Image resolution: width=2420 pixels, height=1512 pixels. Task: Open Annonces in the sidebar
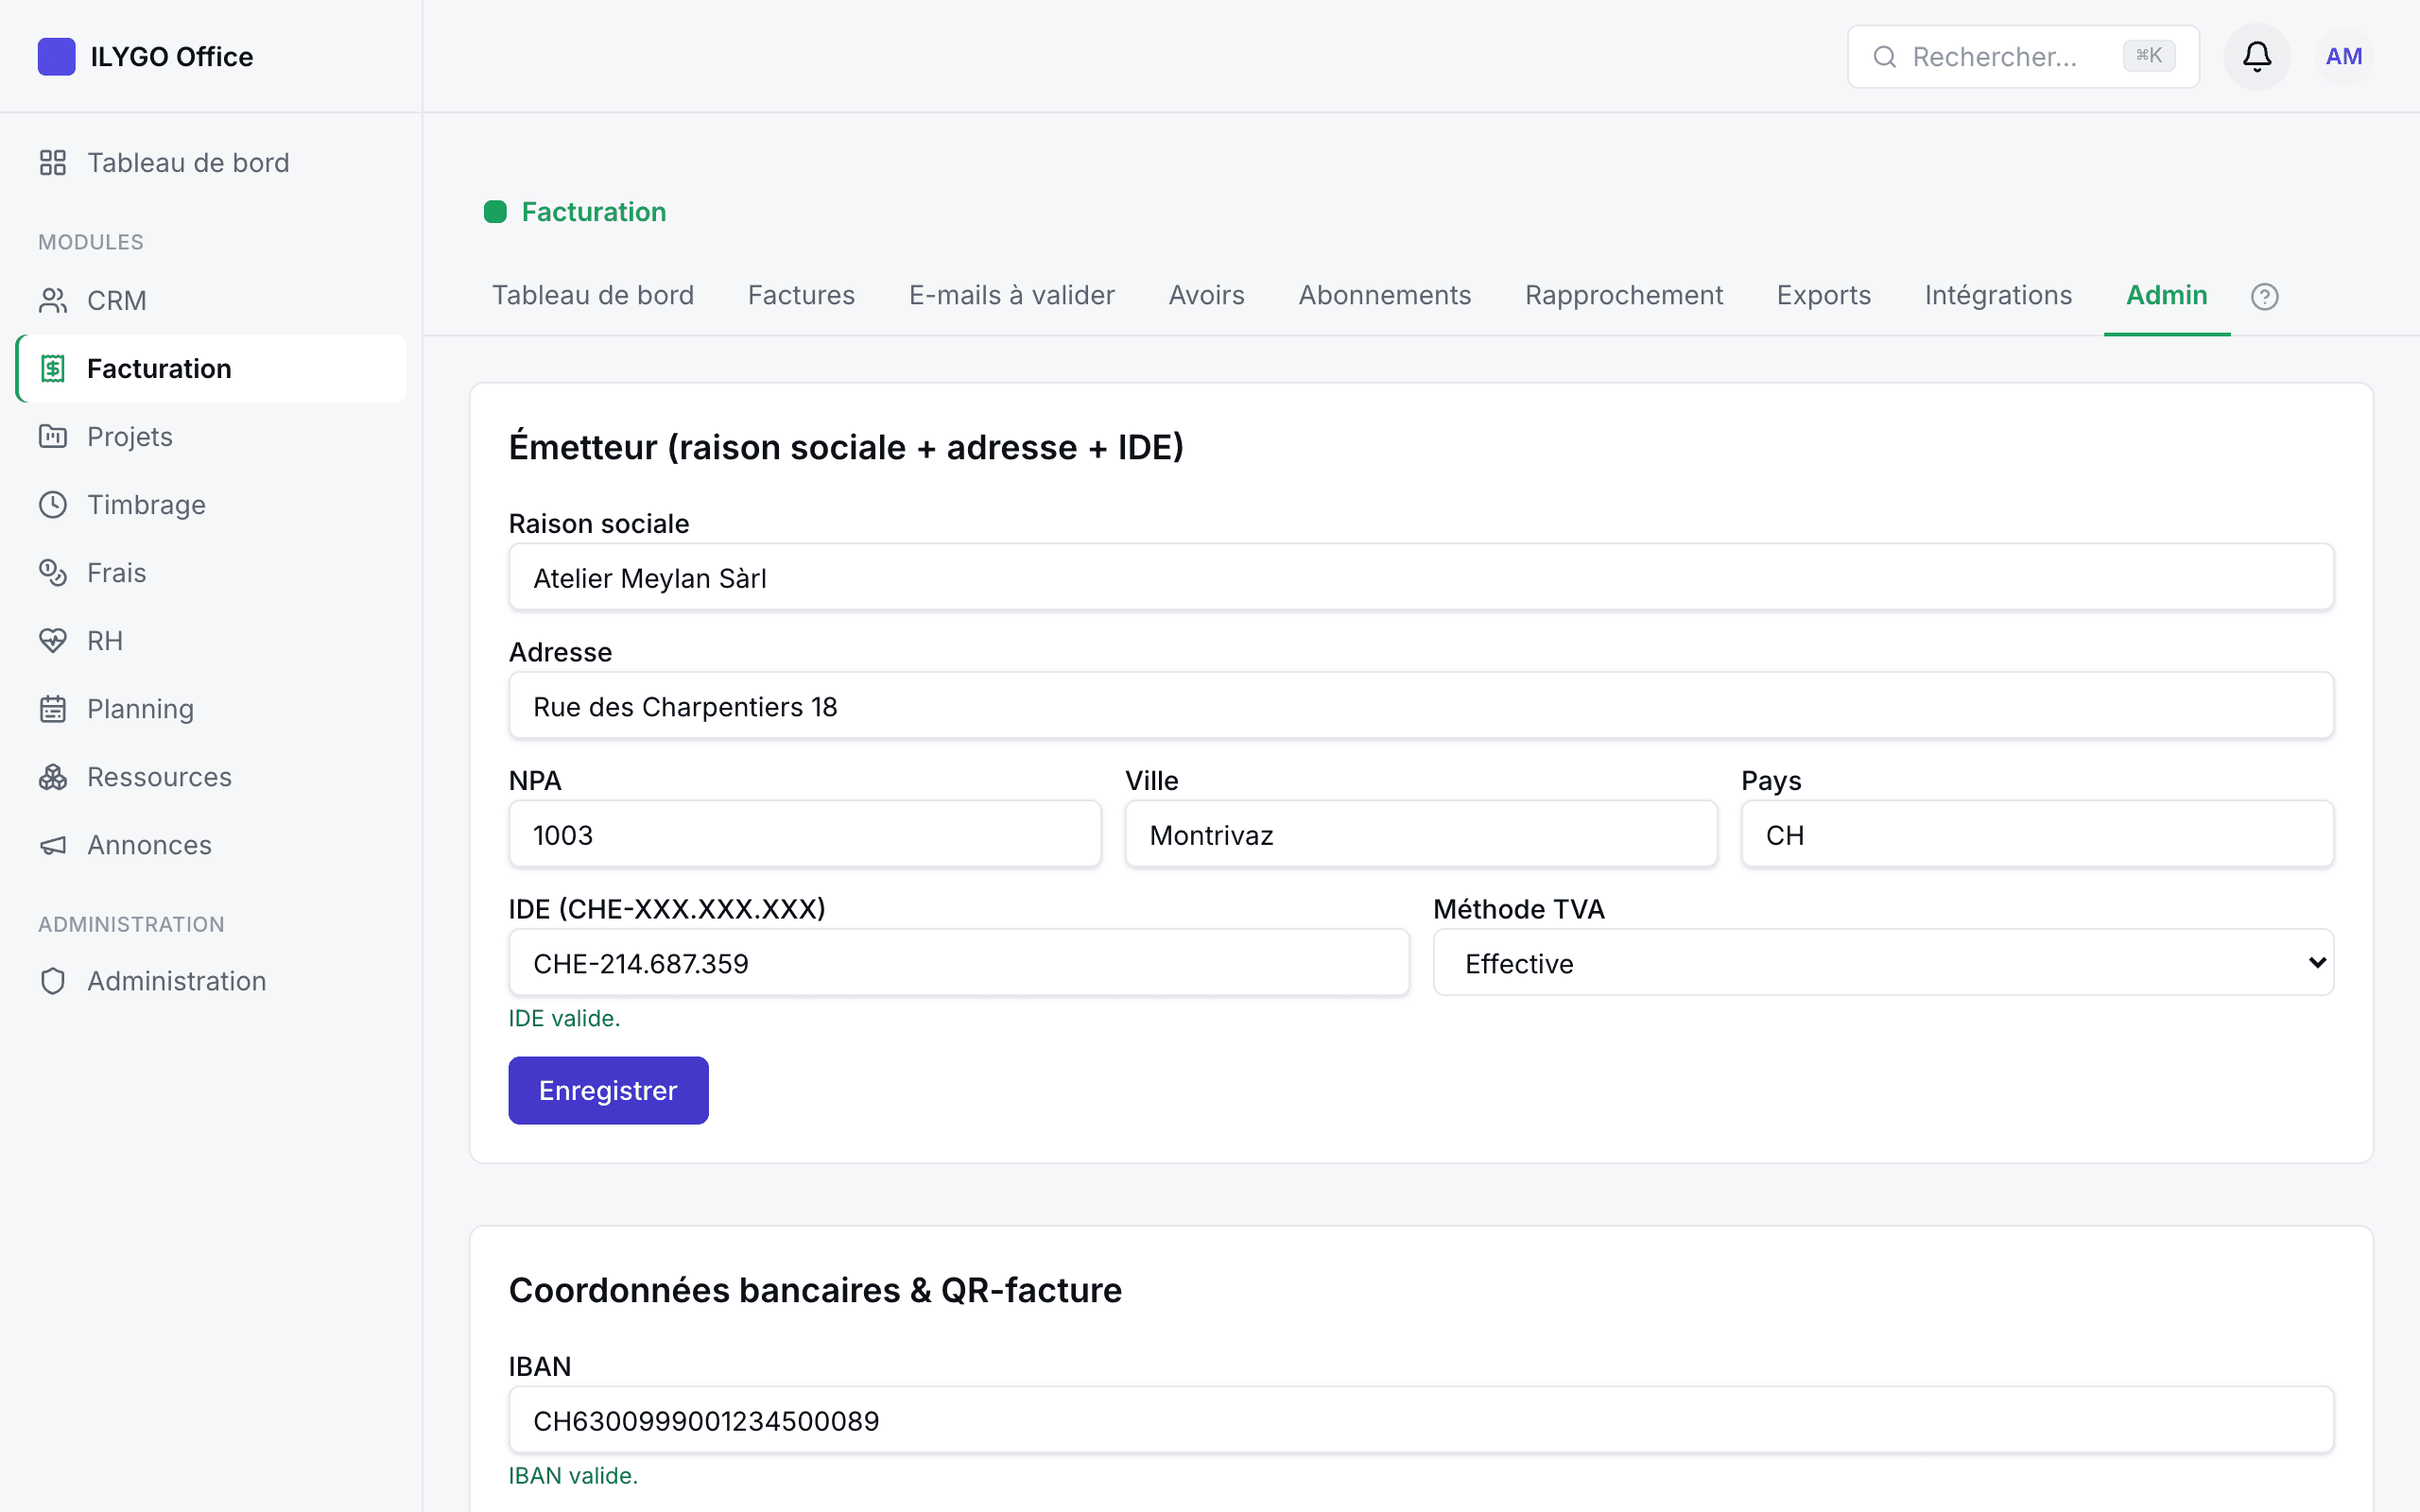[211, 845]
